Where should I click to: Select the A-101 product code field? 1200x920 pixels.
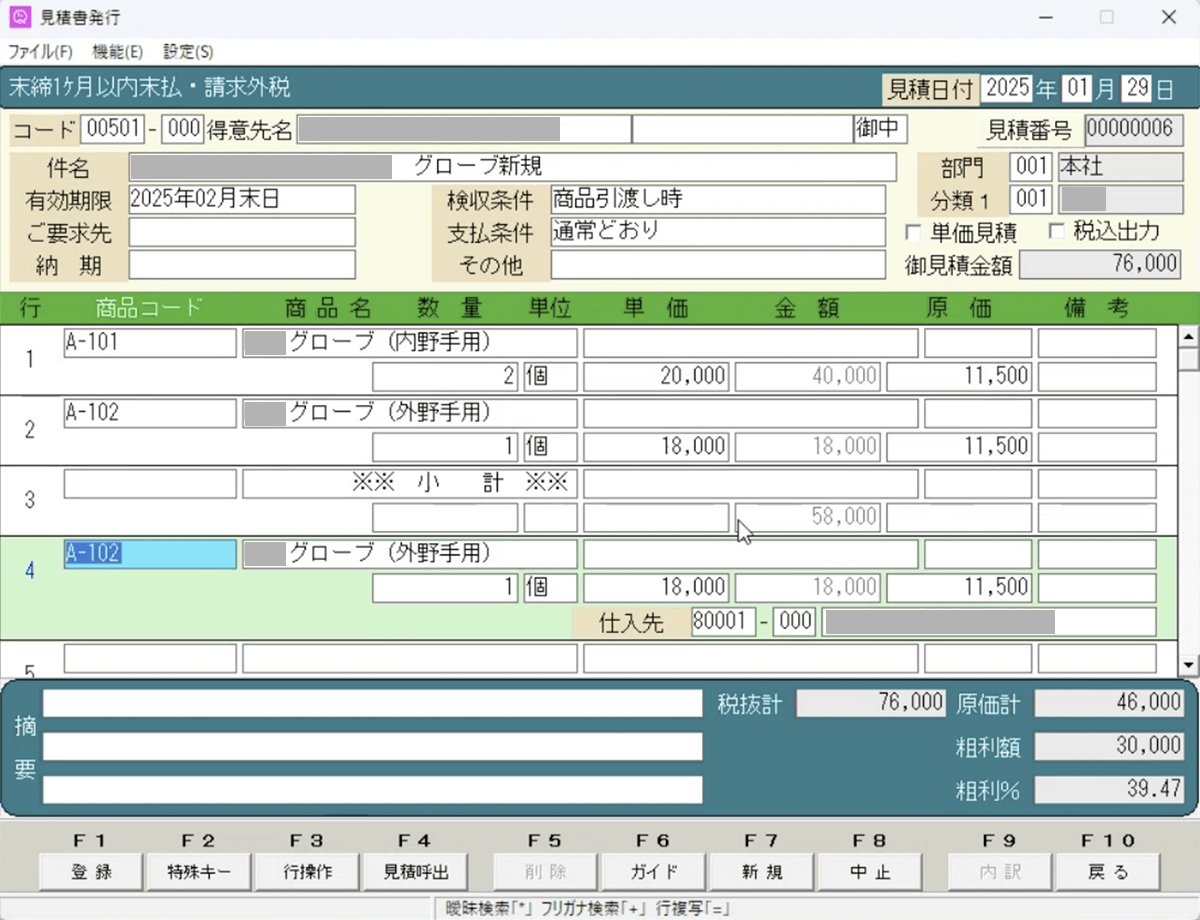tap(150, 343)
